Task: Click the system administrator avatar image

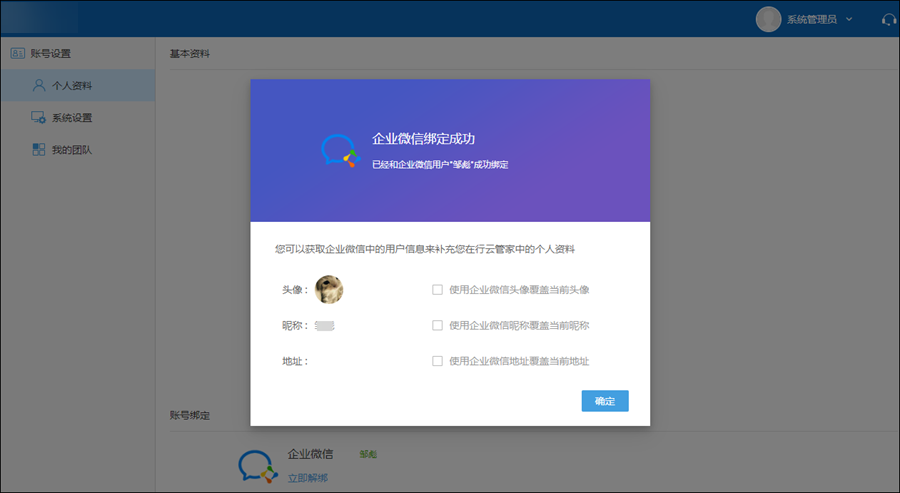Action: pos(768,20)
